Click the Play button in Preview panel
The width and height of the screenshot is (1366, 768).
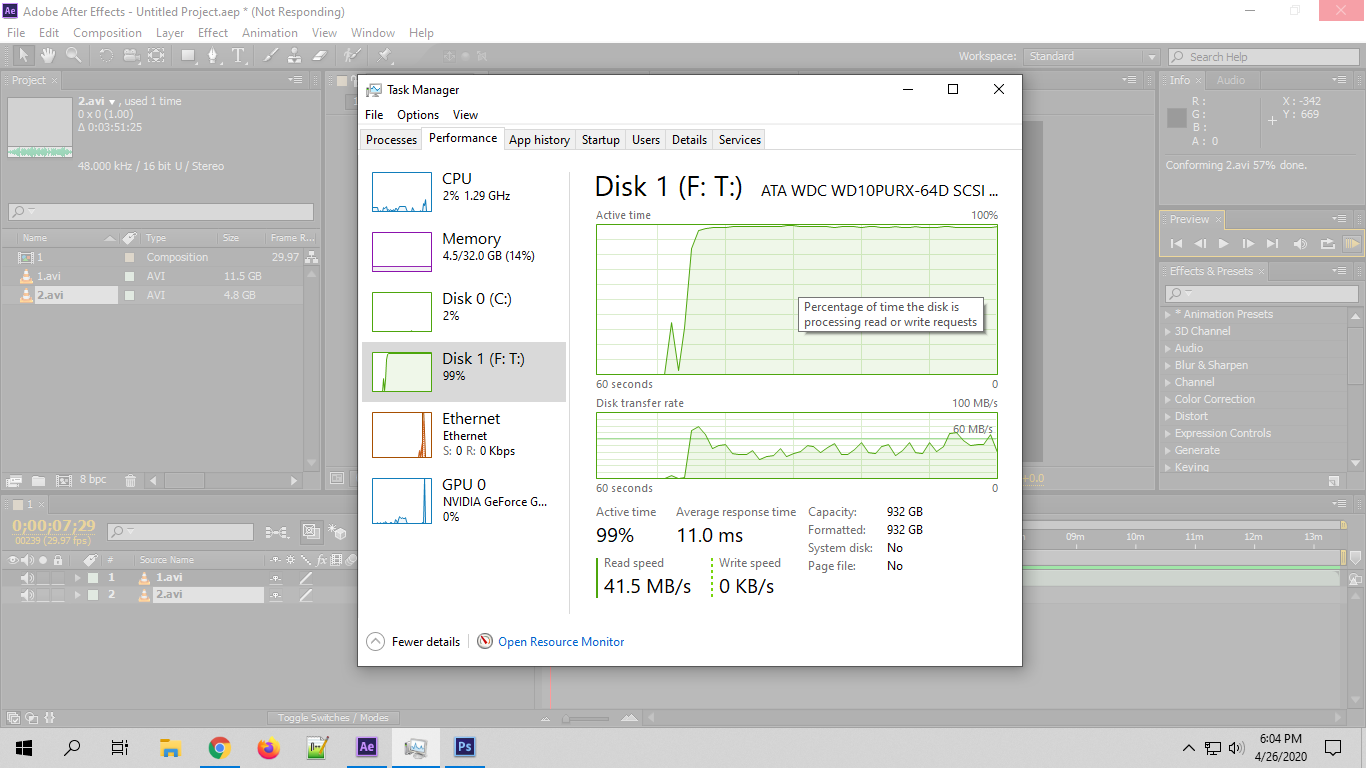[1224, 243]
